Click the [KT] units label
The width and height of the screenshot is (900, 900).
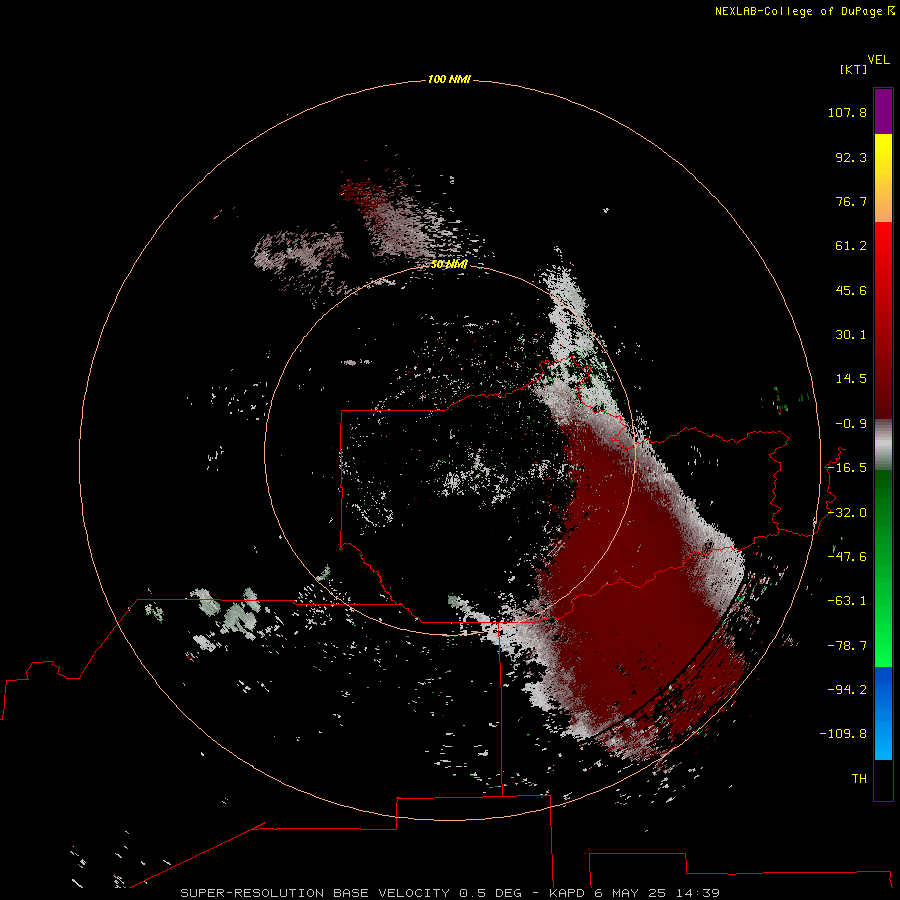[x=854, y=69]
